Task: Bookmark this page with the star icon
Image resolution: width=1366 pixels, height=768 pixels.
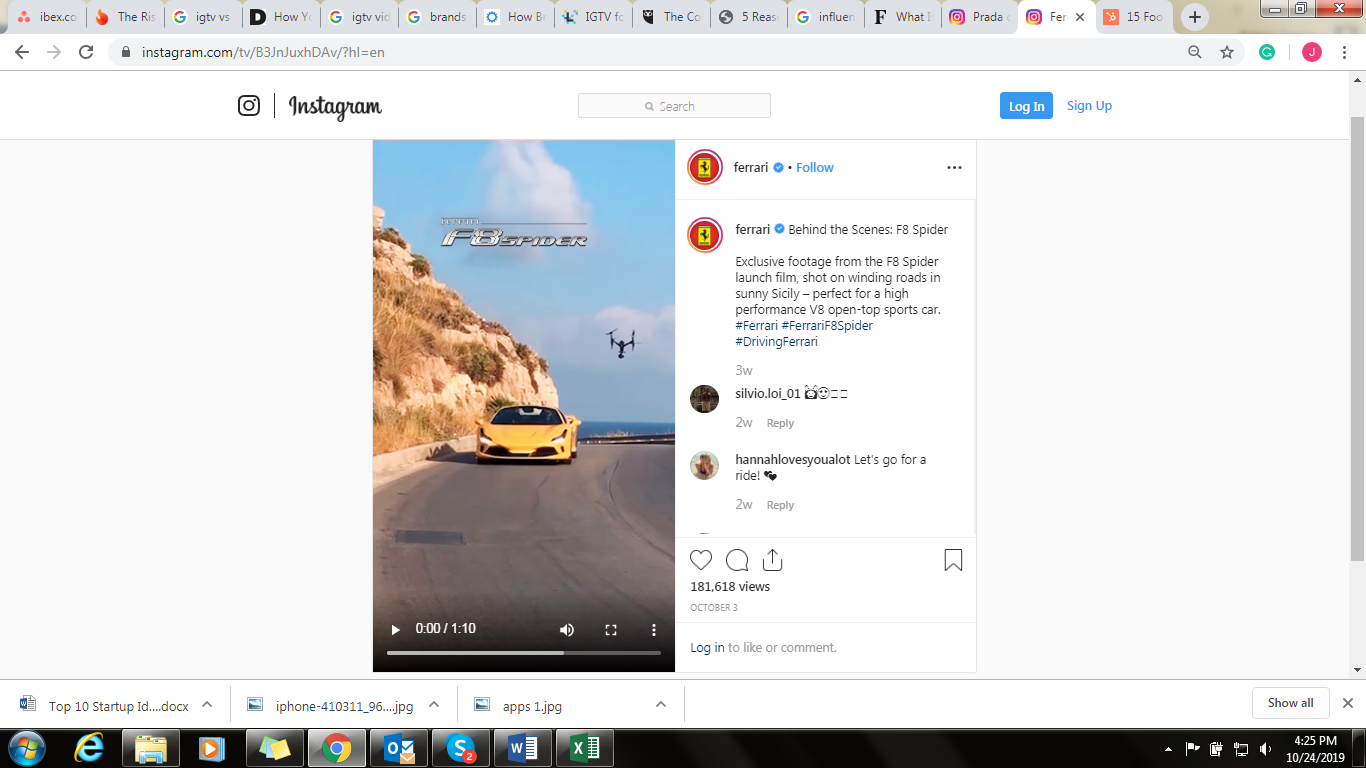Action: (x=1227, y=52)
